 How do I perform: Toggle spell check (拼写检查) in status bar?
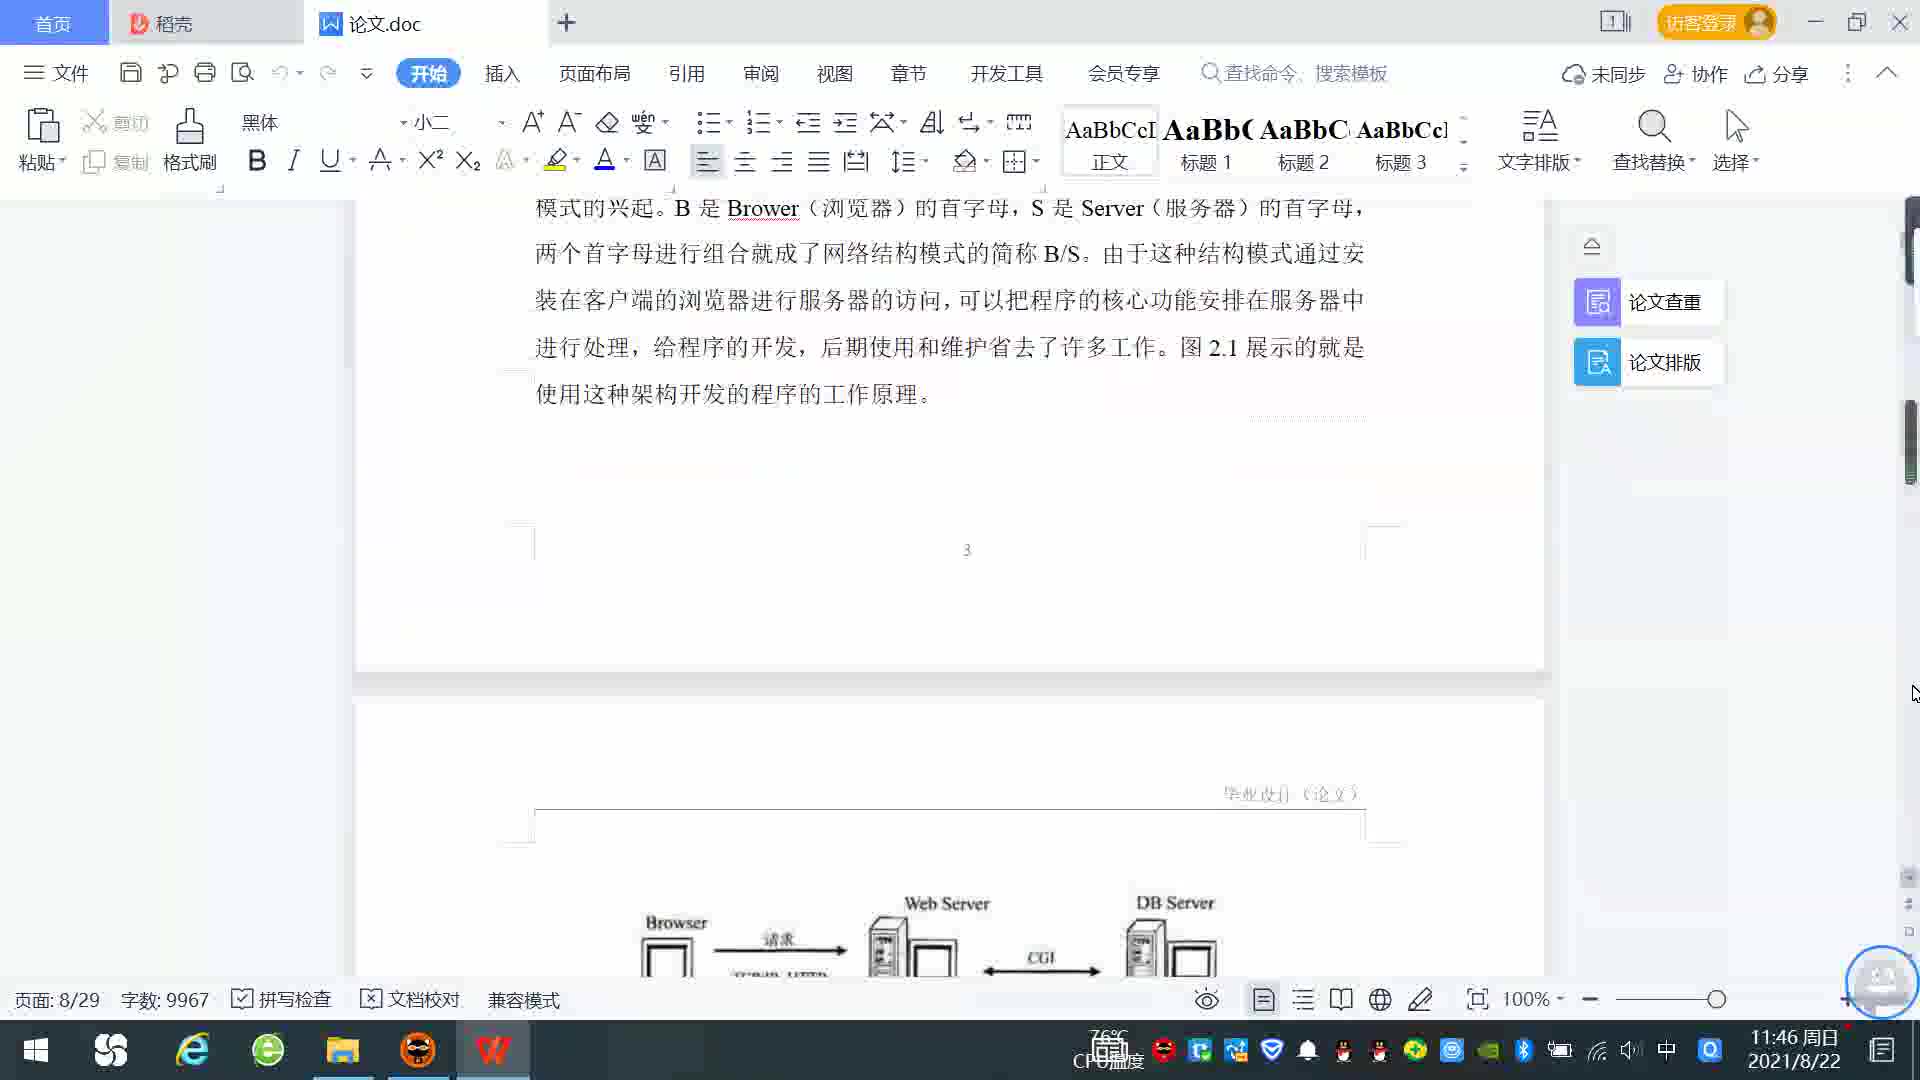(x=281, y=999)
